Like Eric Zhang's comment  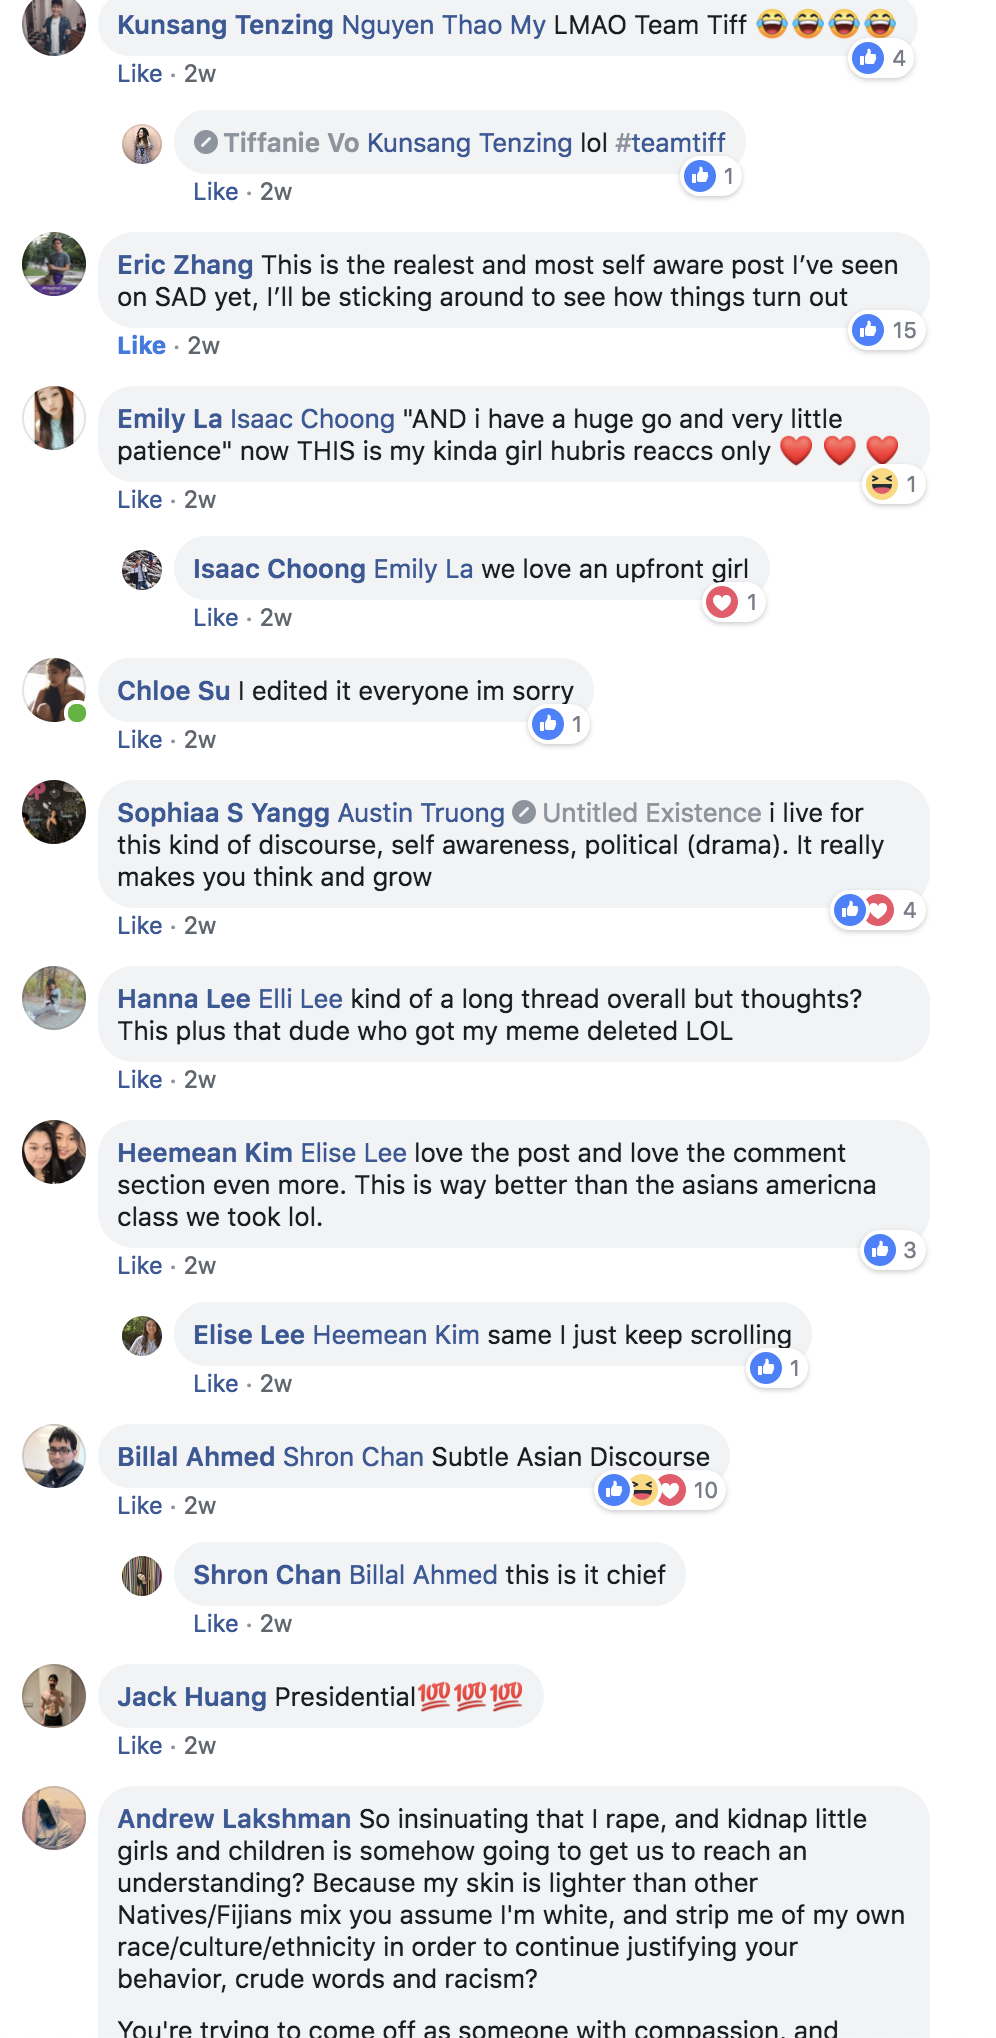click(x=141, y=346)
